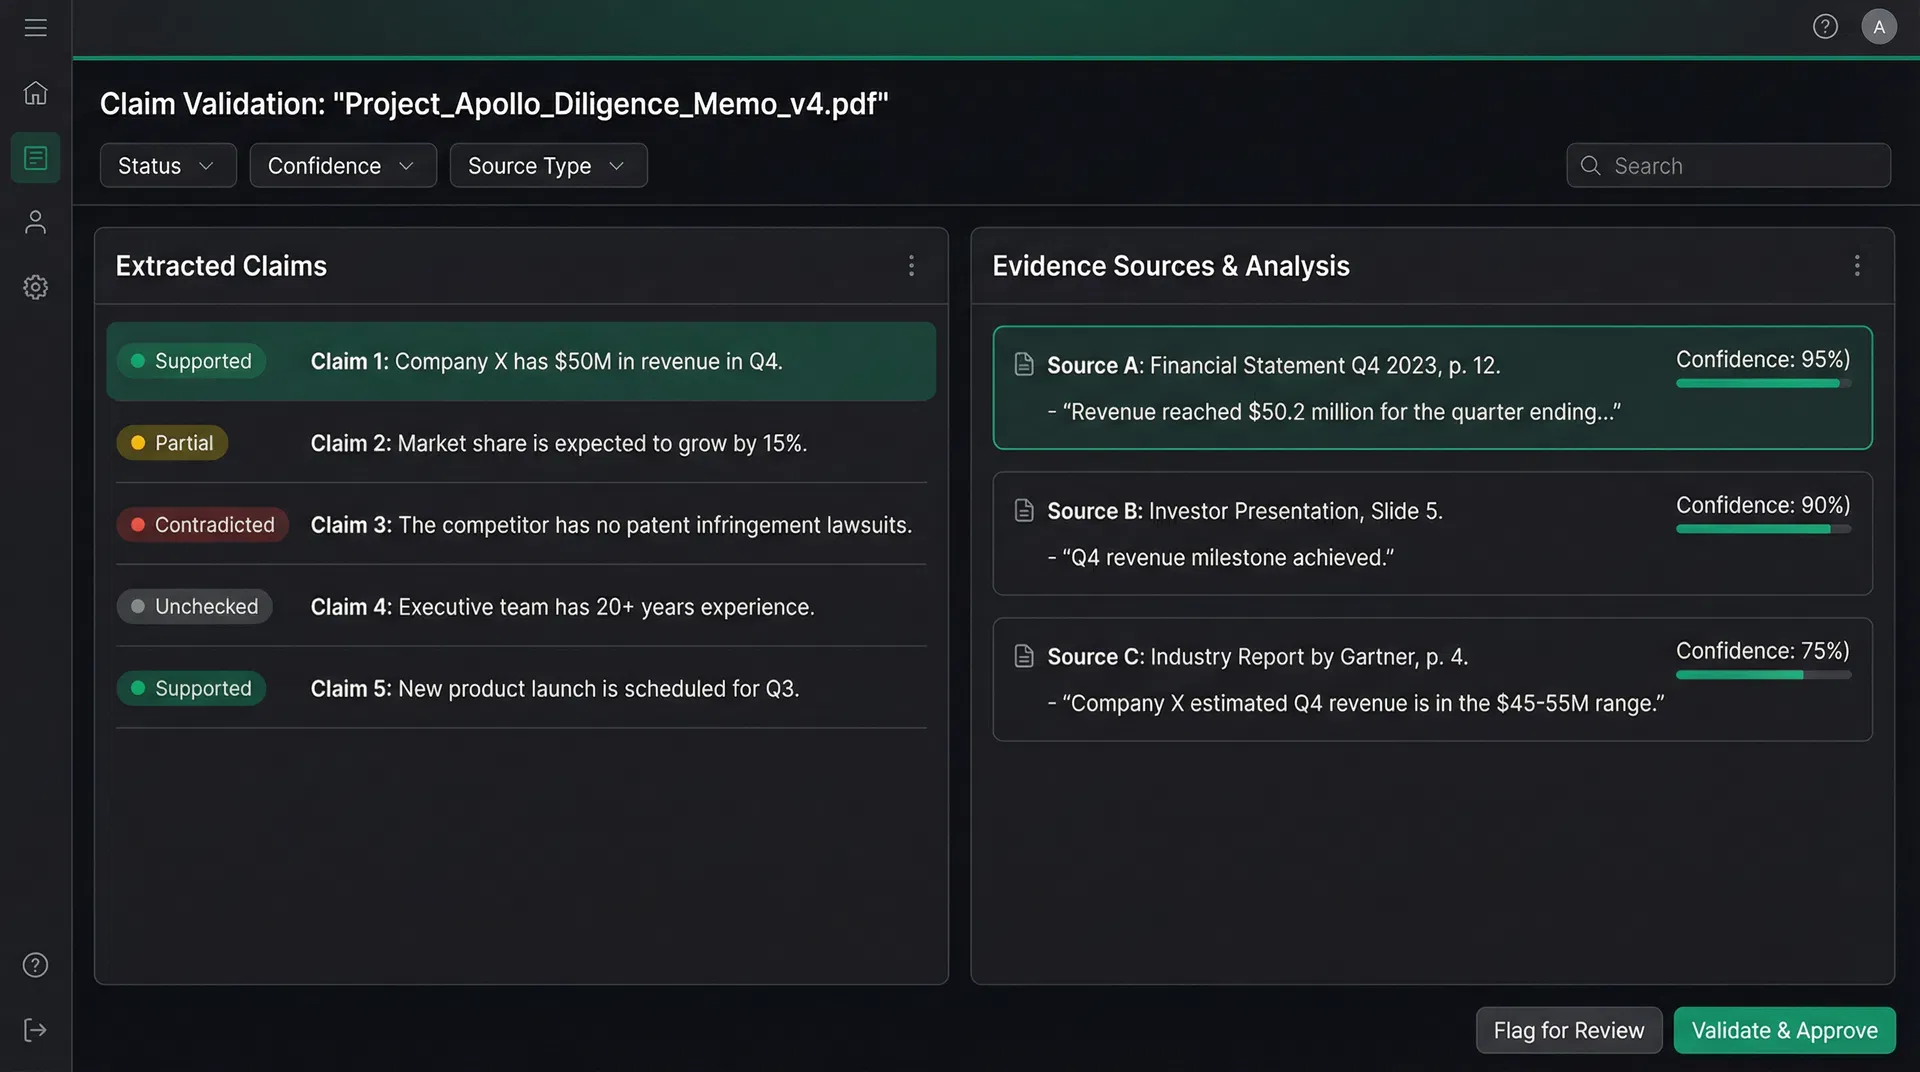Expand the Source Type dropdown

548,165
